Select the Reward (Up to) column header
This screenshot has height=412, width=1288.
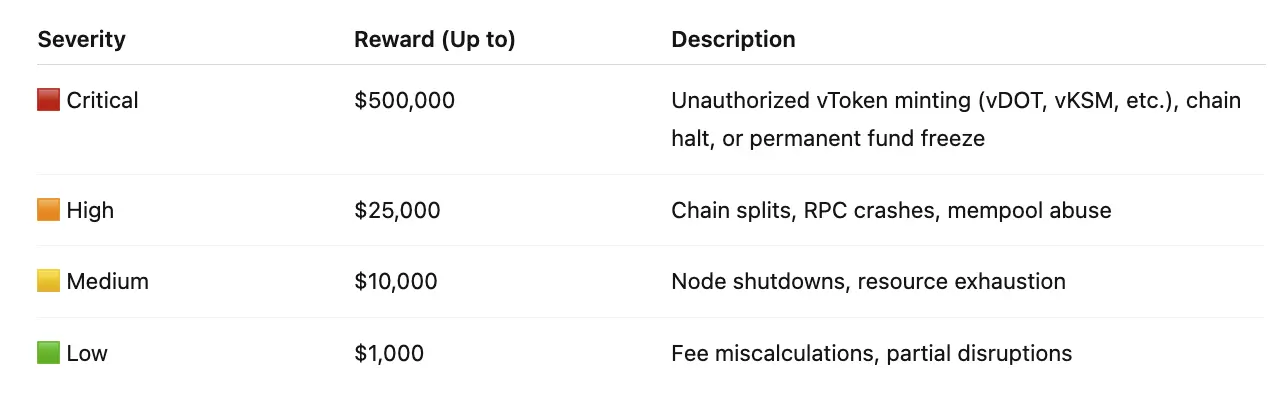pyautogui.click(x=435, y=40)
